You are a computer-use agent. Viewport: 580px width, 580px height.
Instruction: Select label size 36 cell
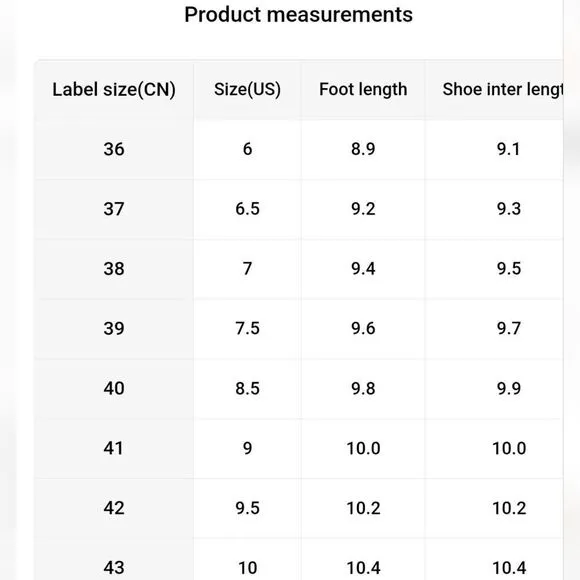click(x=114, y=149)
